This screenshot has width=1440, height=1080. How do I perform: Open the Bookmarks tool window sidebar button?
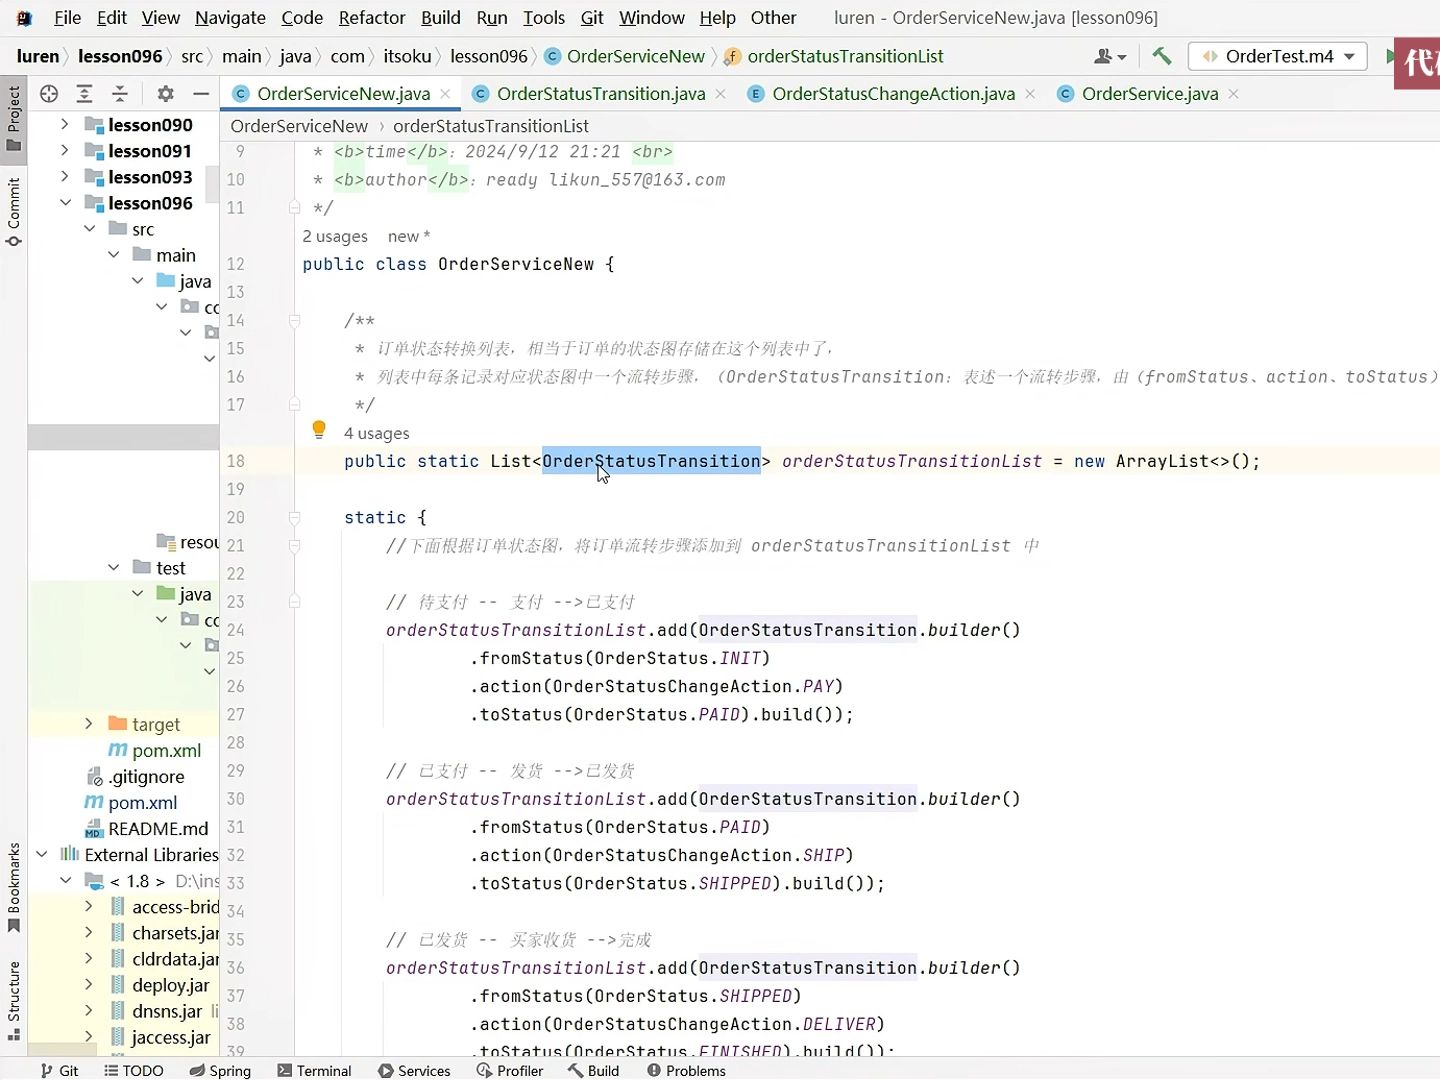14,887
